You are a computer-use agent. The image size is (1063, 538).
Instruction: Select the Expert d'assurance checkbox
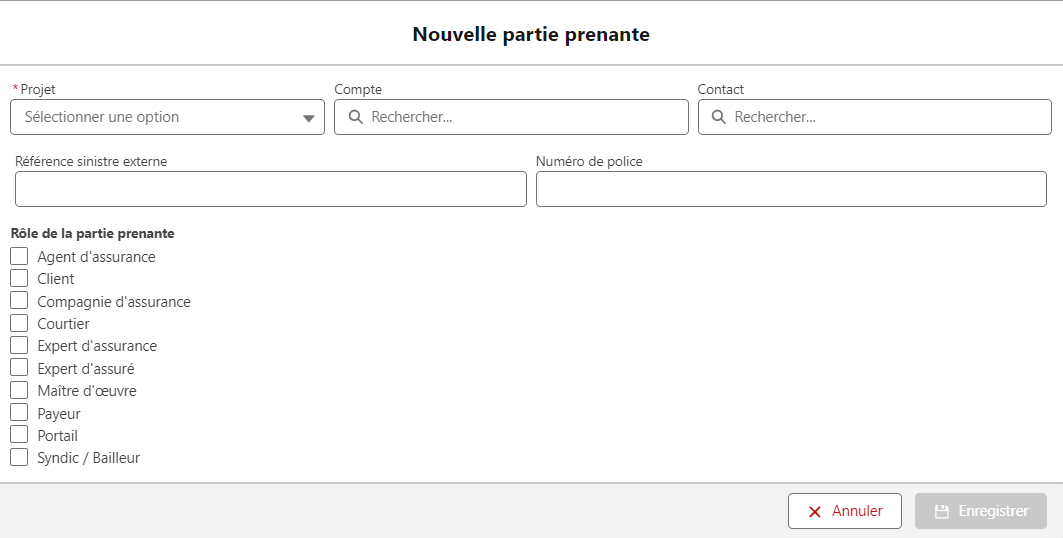(19, 346)
